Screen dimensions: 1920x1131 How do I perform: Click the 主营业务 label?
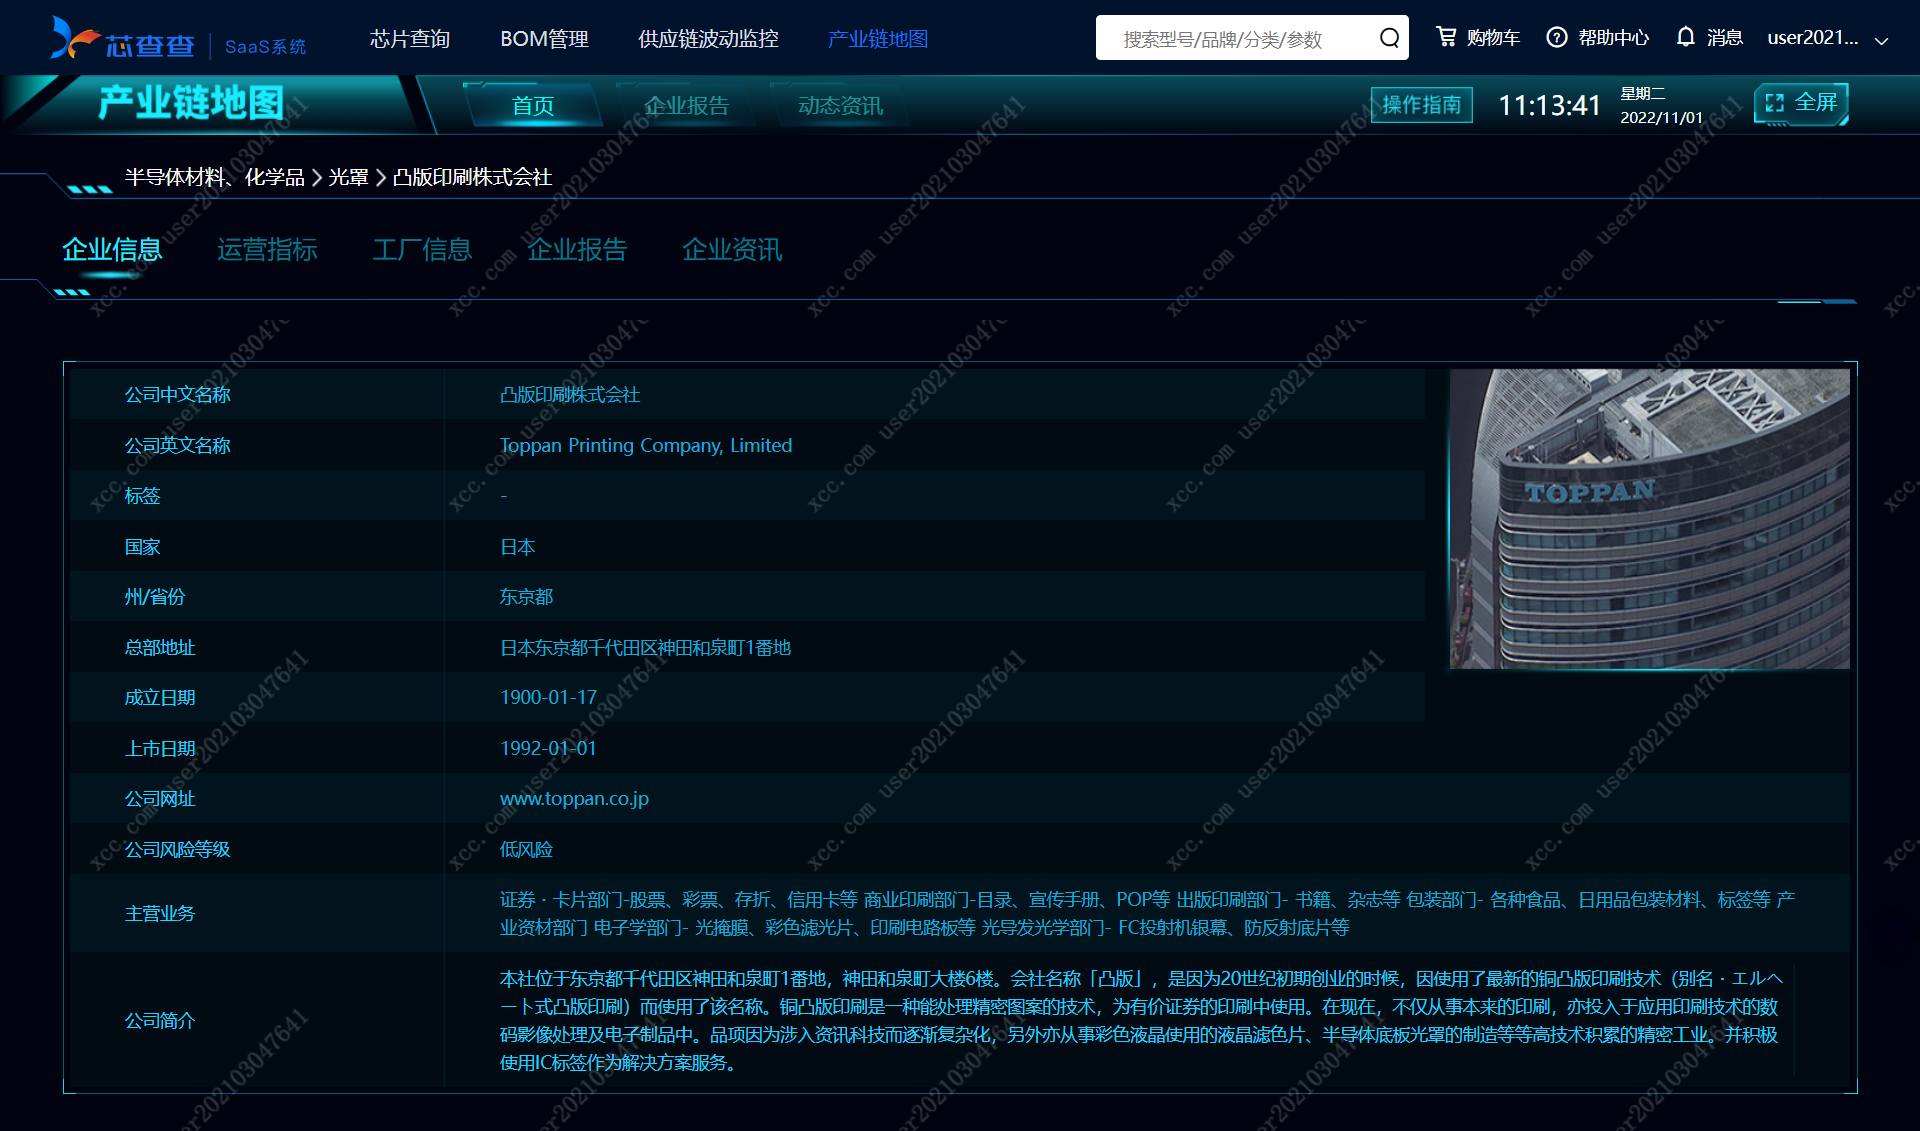coord(159,914)
